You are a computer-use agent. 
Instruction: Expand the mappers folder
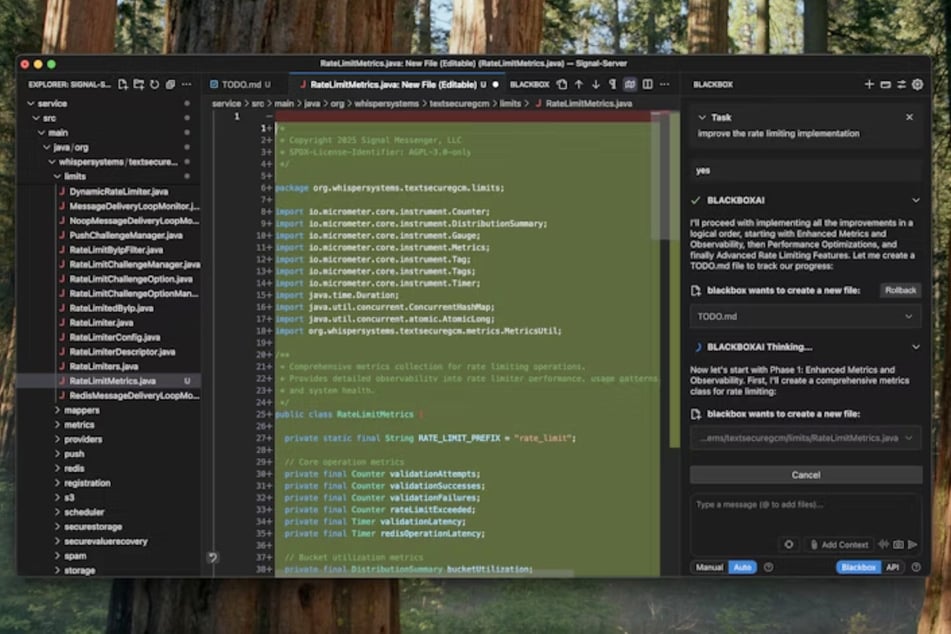(81, 410)
